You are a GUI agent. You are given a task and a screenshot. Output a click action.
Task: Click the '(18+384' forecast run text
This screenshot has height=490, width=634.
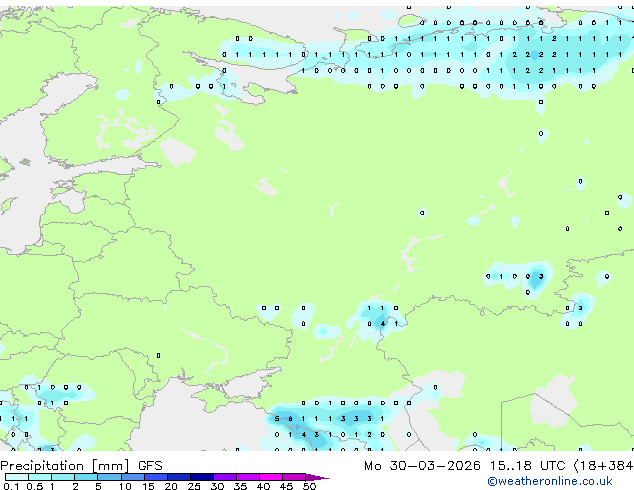603,466
